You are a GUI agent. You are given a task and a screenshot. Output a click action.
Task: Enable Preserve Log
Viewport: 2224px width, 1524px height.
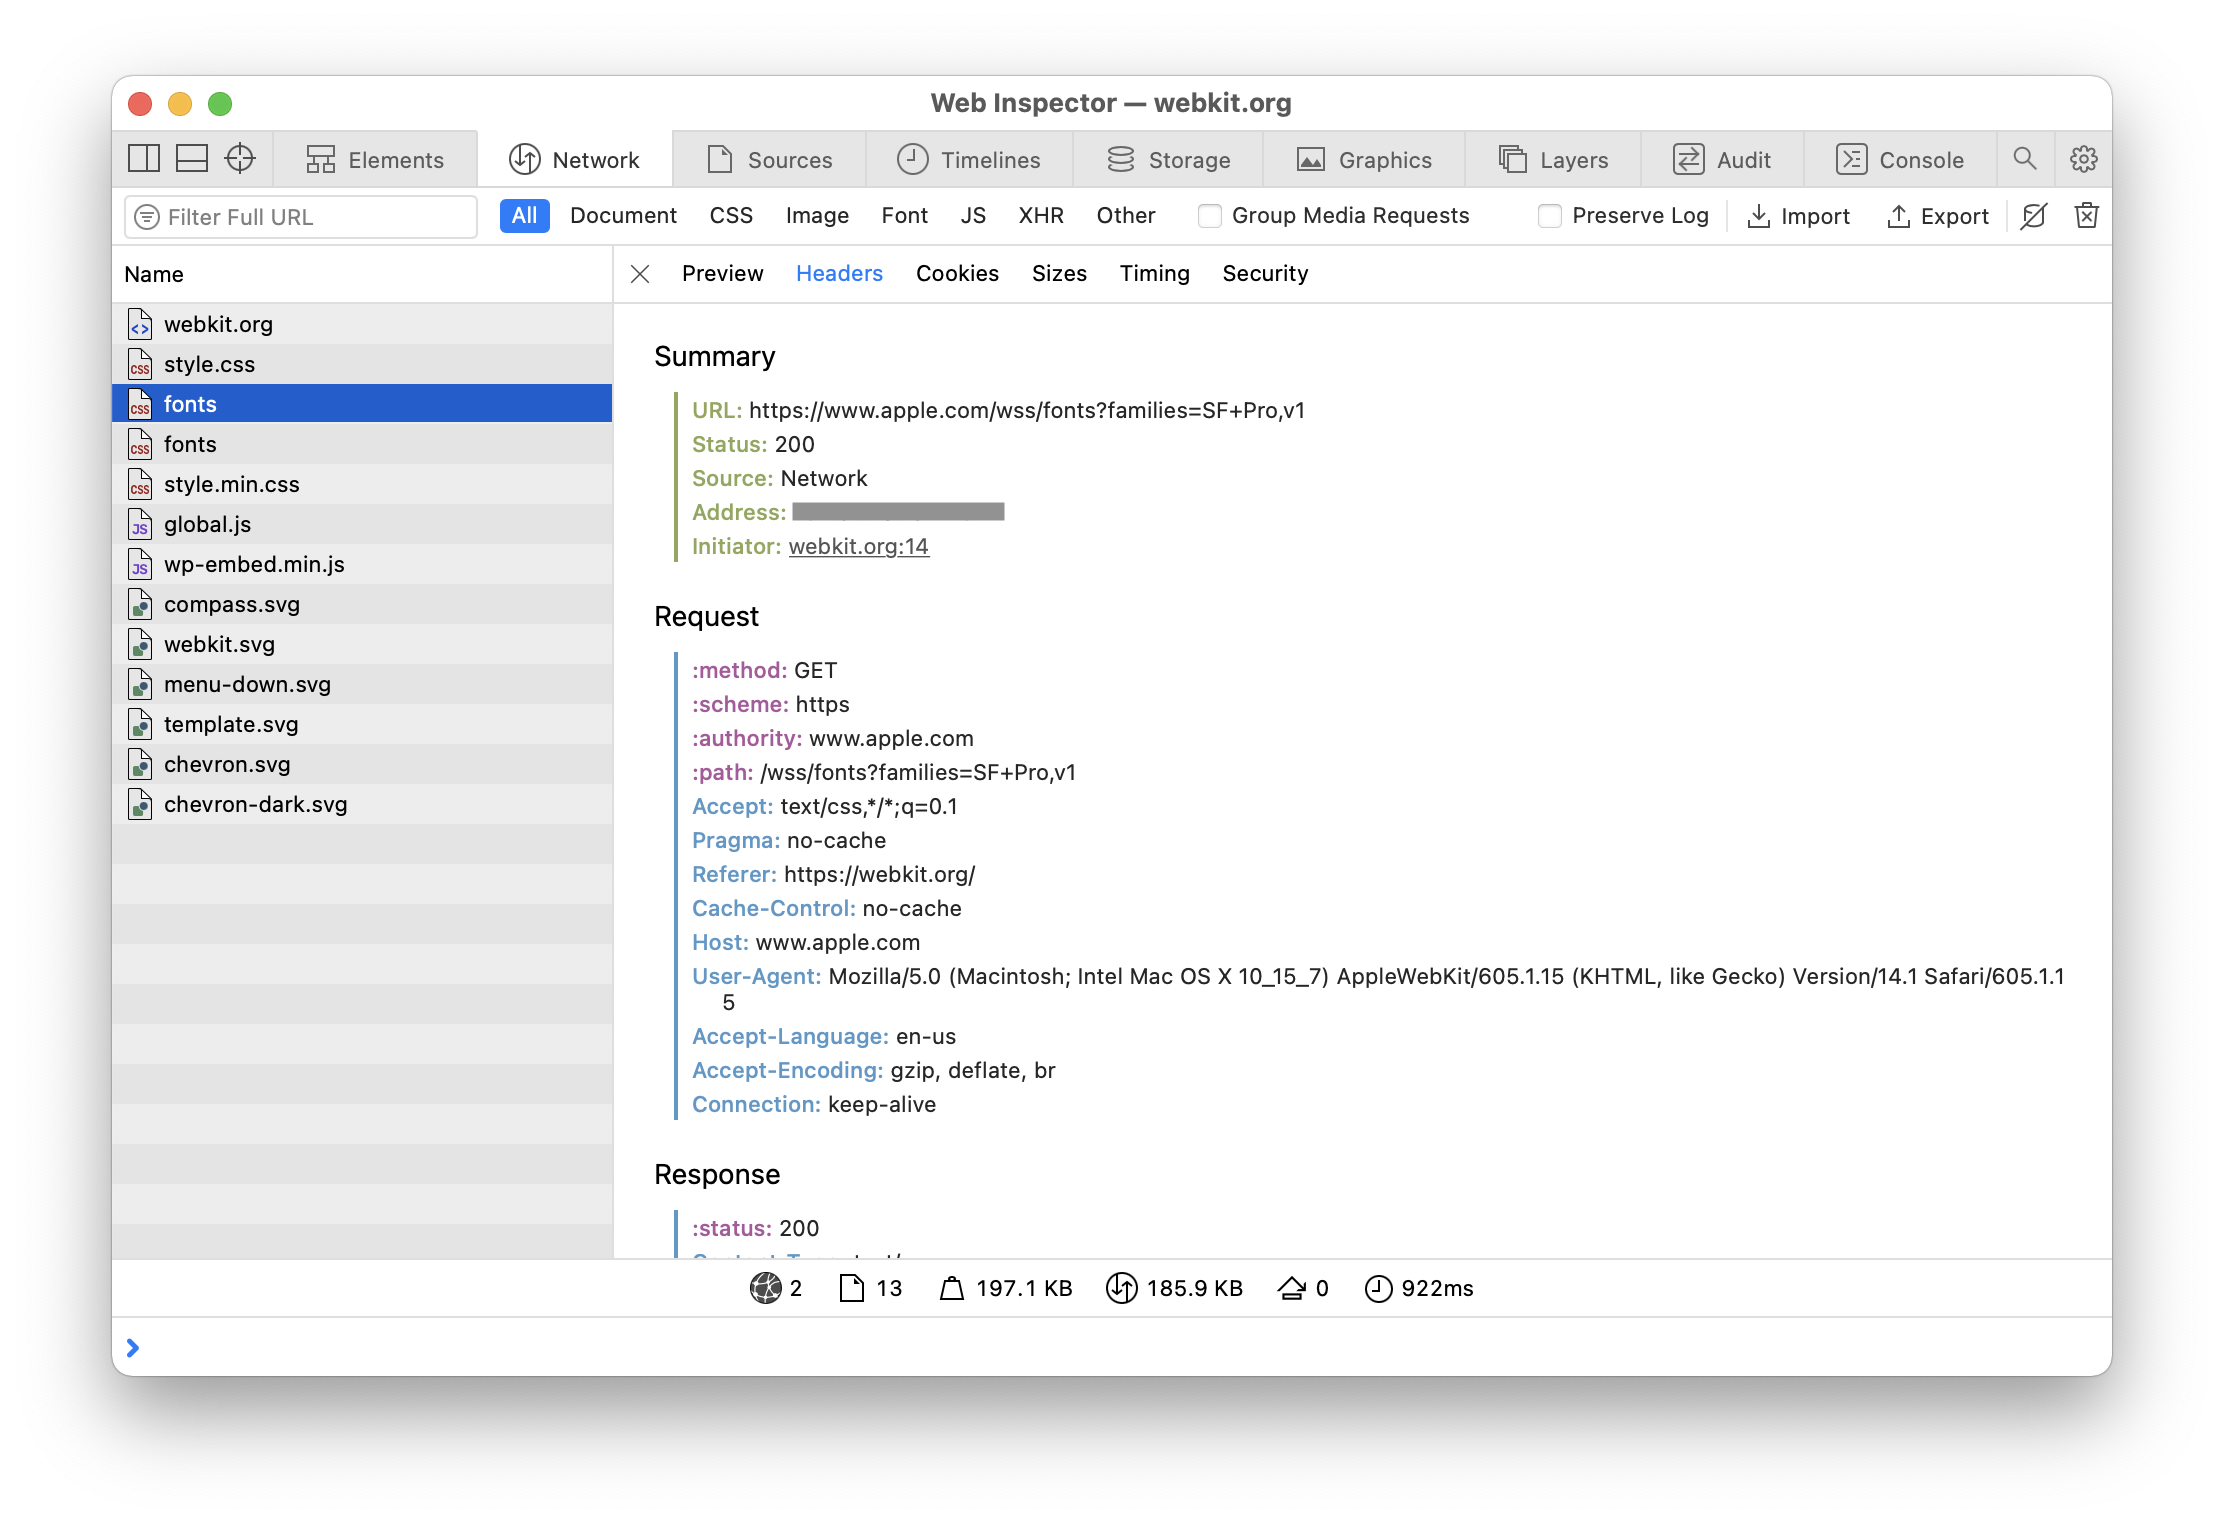(1550, 215)
